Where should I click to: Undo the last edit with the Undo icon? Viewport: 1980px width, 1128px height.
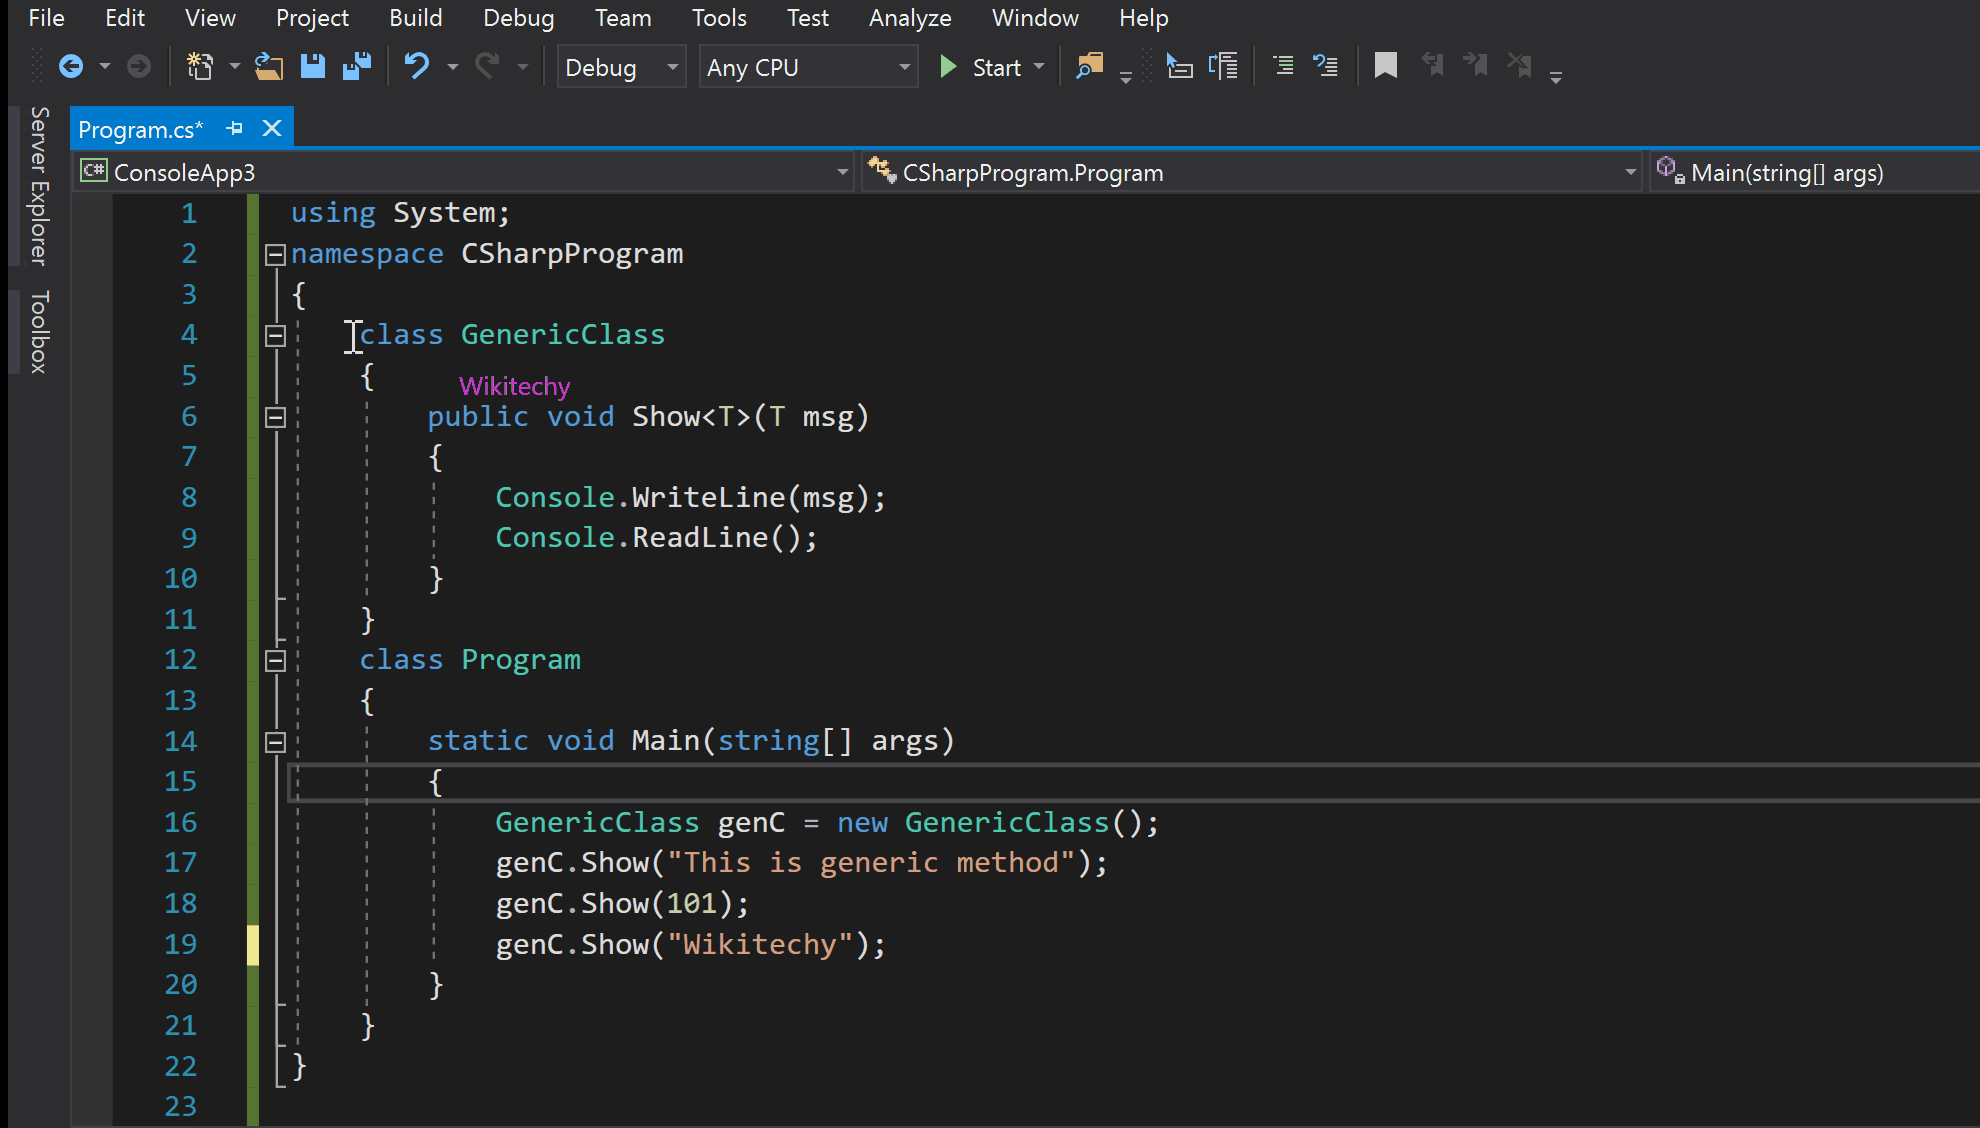click(416, 67)
